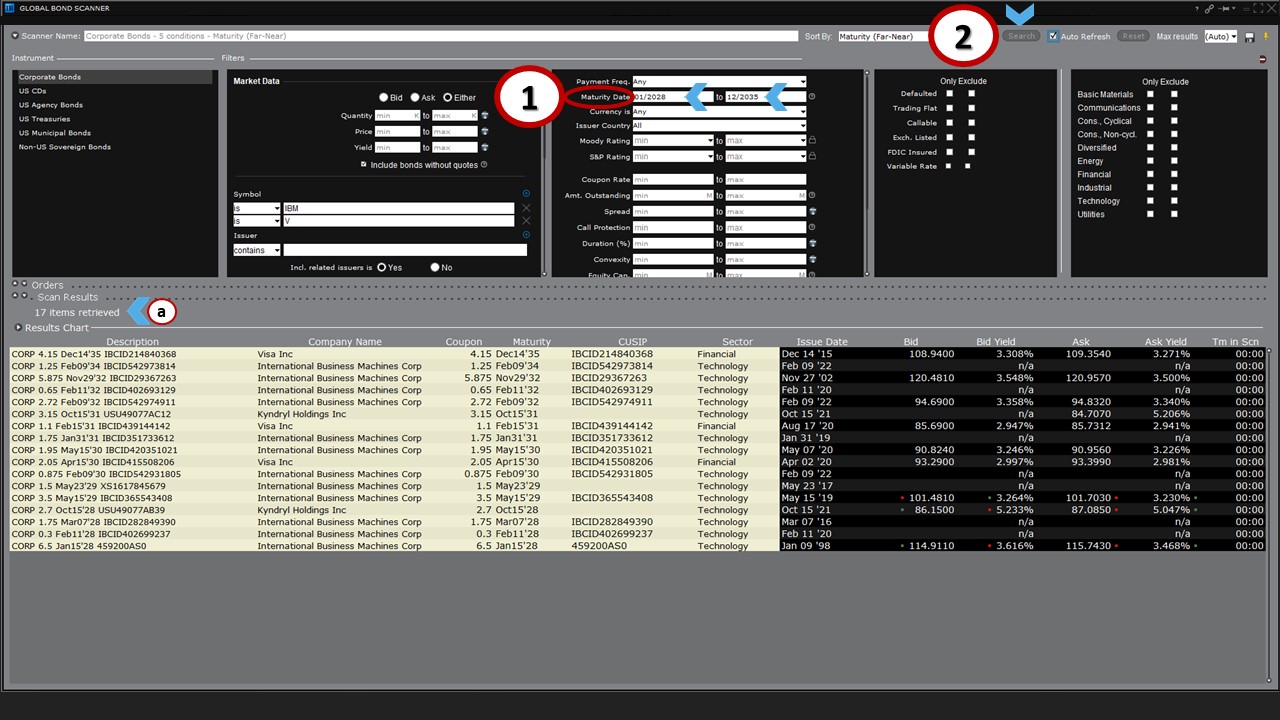
Task: Remove the IBM symbol row with its X
Action: 526,208
